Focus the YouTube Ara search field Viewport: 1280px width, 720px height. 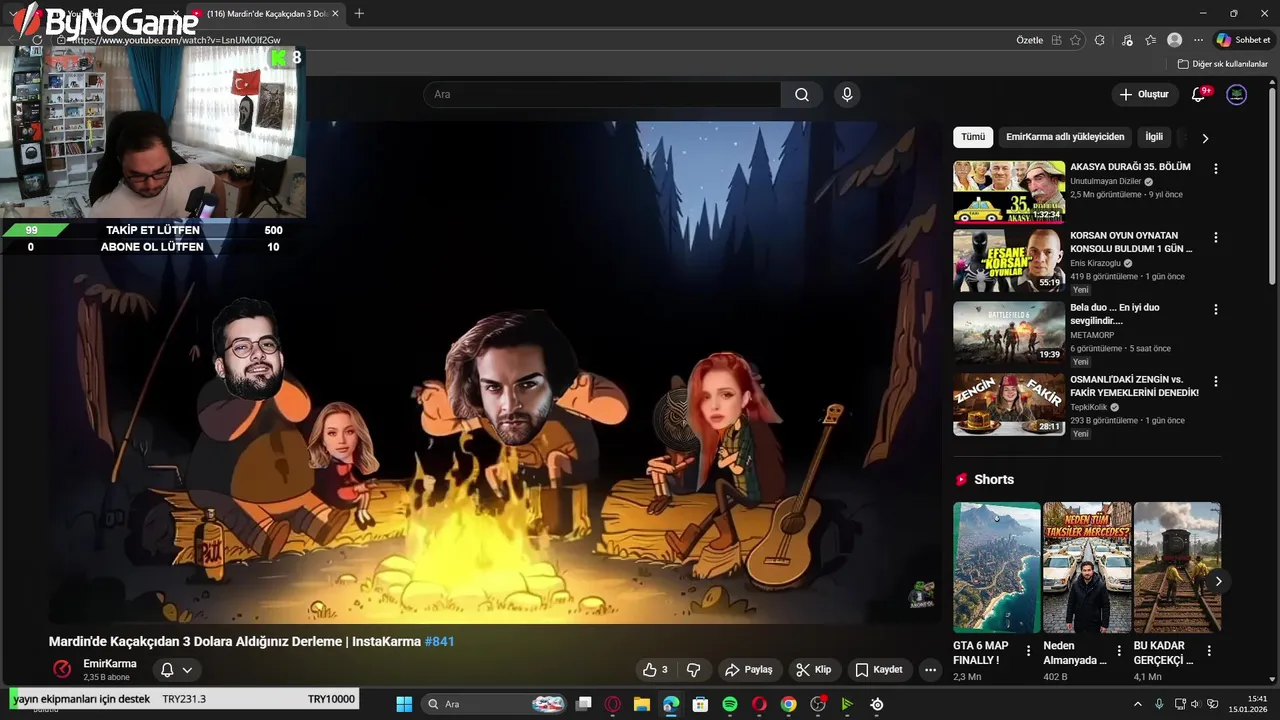click(x=602, y=95)
